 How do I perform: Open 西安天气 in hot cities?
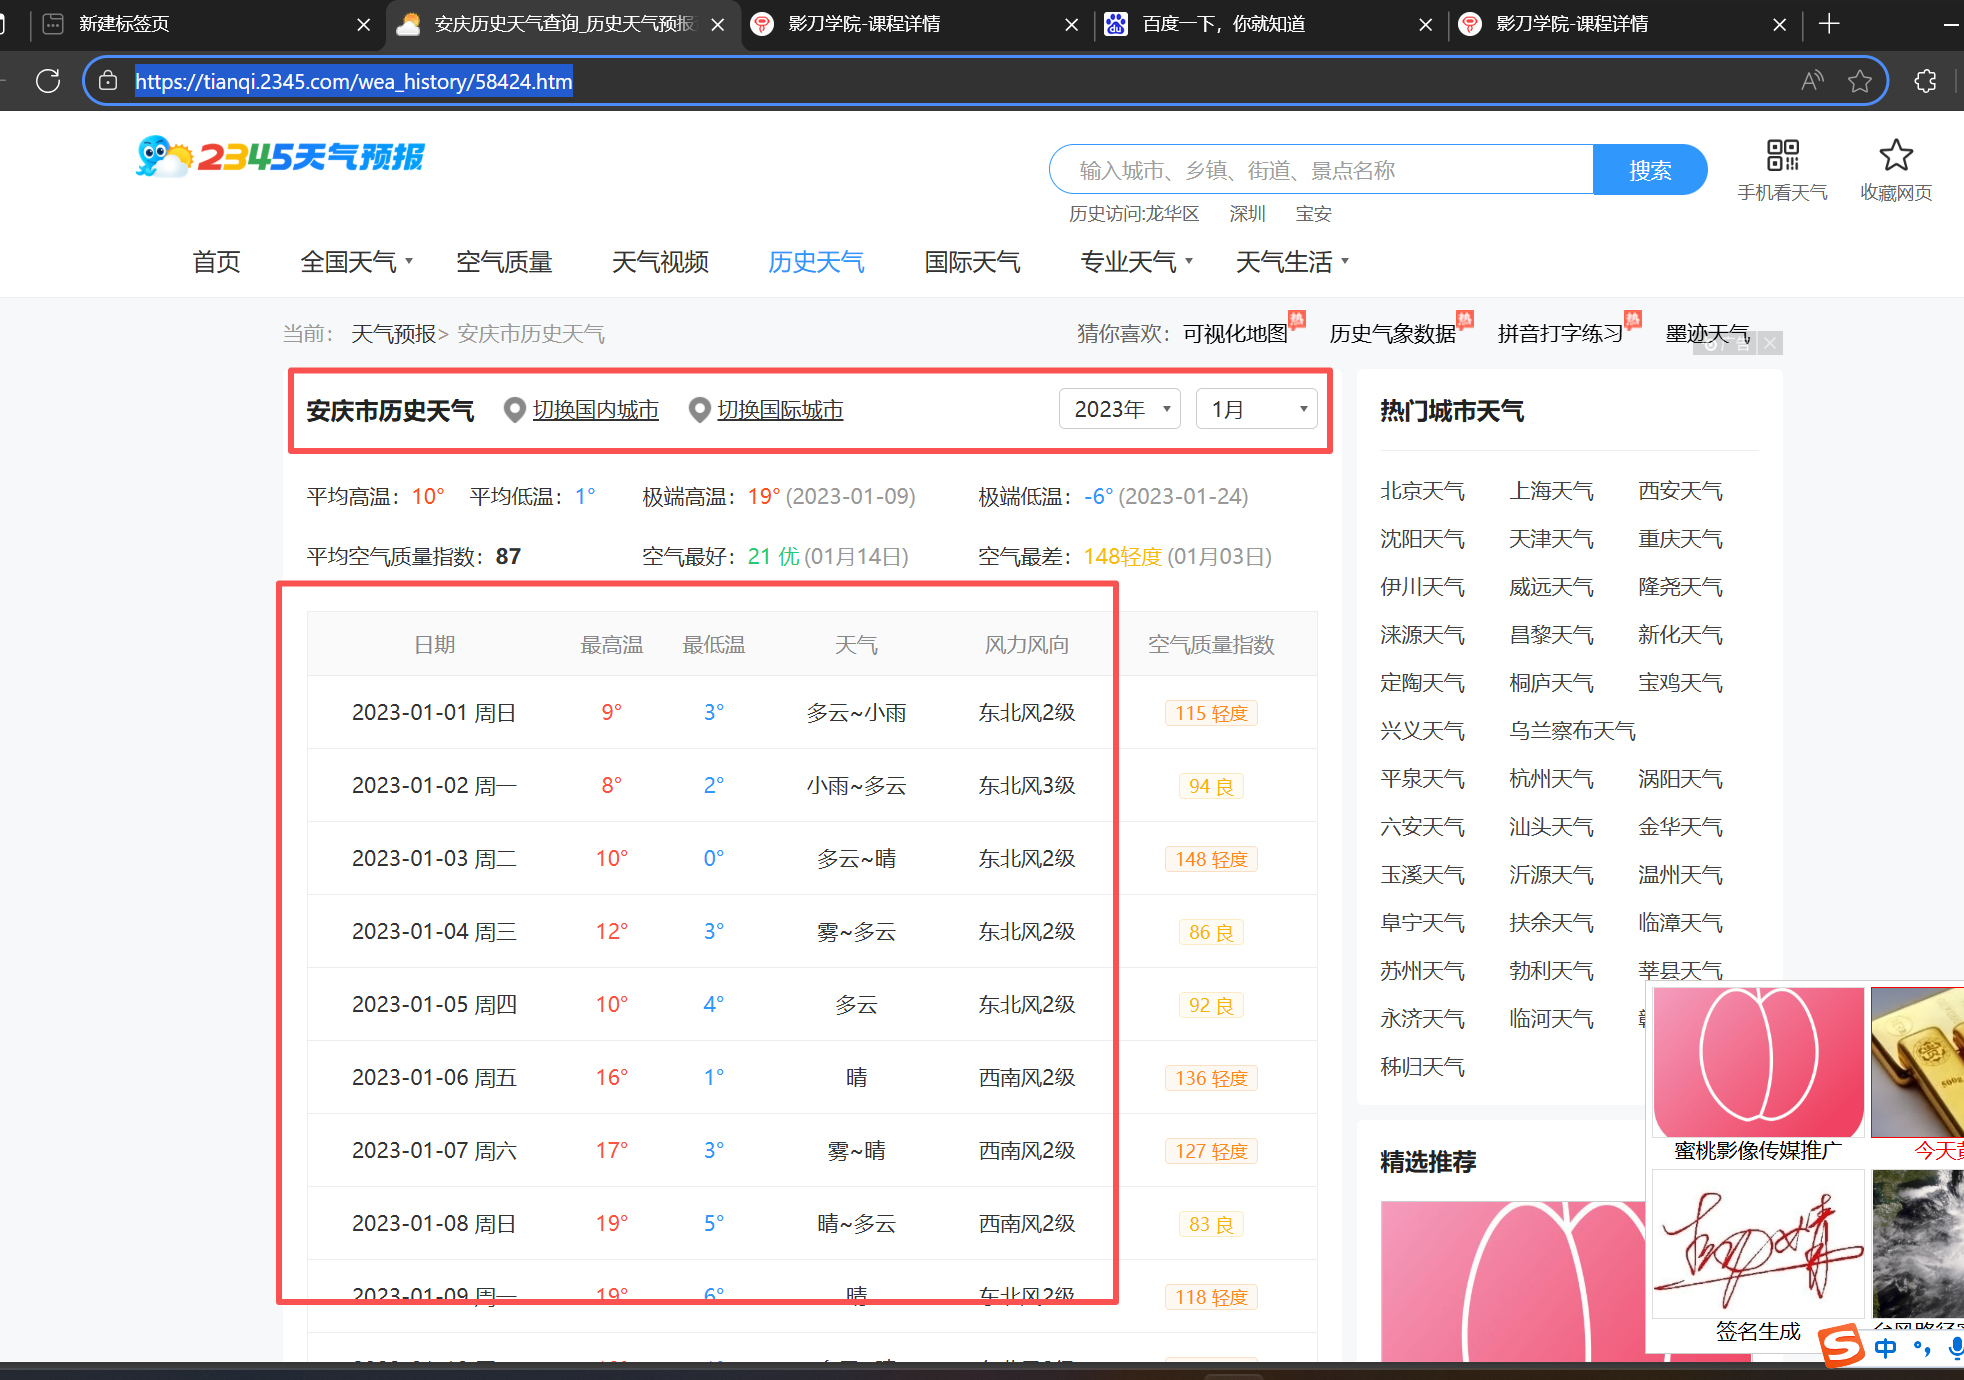pos(1680,491)
